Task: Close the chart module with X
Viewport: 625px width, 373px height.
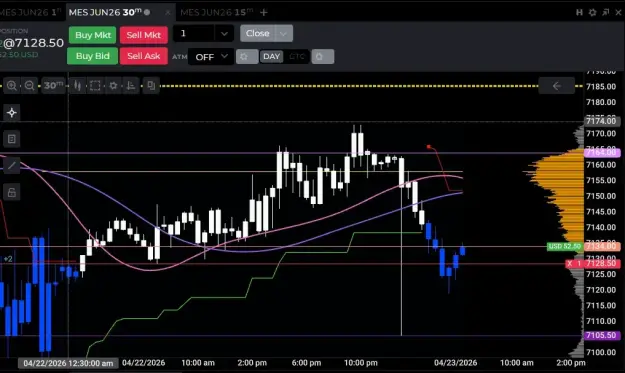Action: coord(619,12)
